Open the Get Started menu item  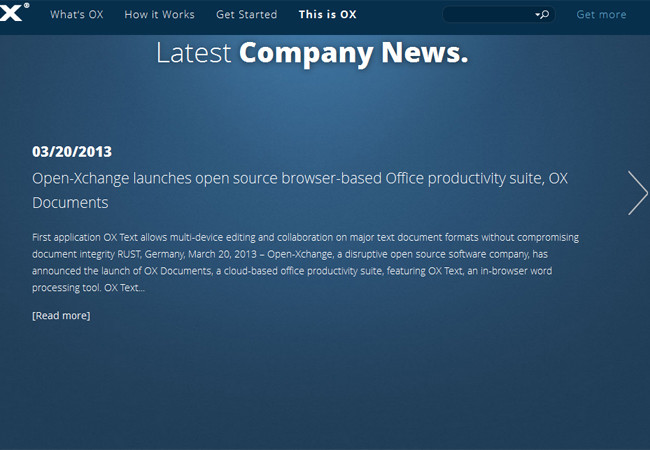247,15
